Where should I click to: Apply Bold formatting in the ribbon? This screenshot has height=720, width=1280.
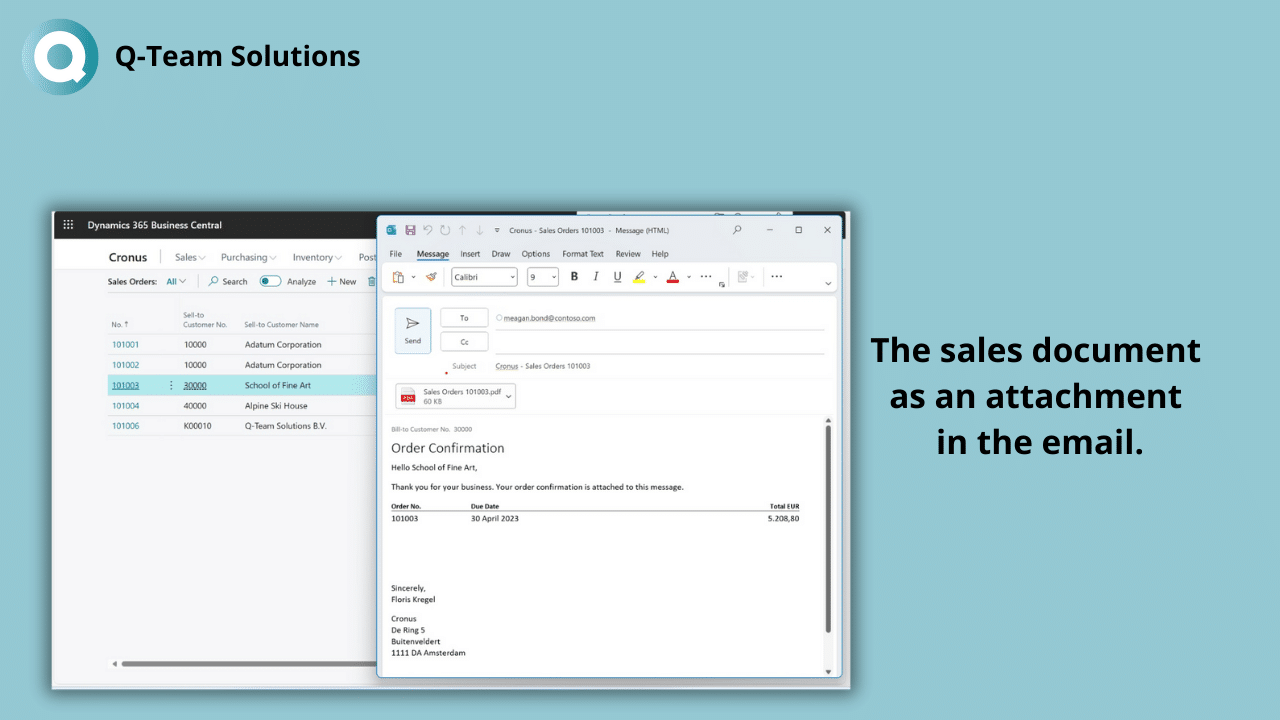click(574, 277)
